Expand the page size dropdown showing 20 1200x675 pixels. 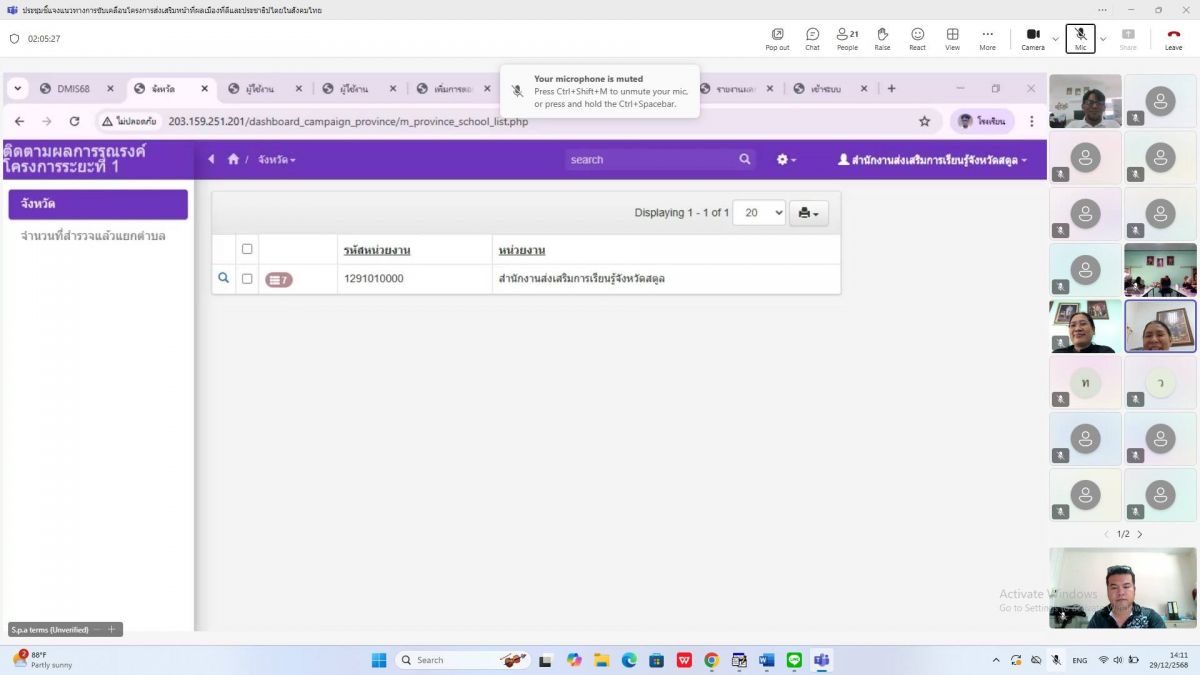758,213
